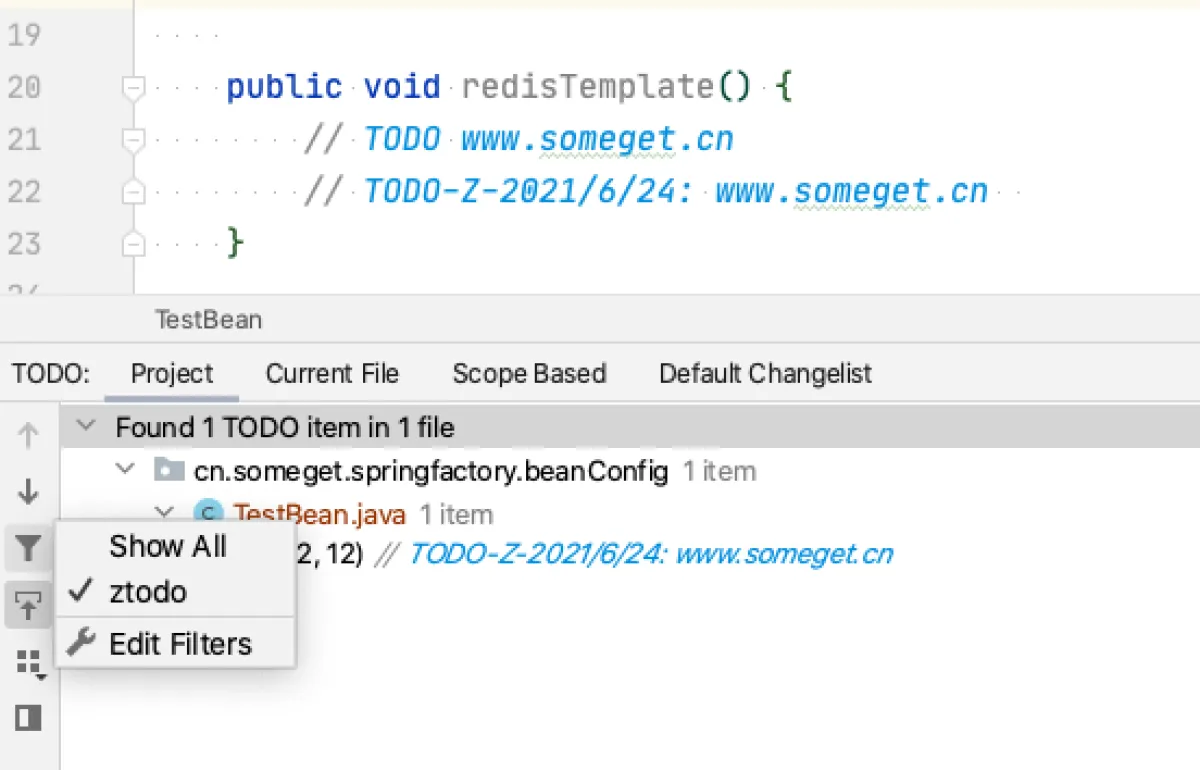Click the Previous TODO up arrow

coord(28,435)
